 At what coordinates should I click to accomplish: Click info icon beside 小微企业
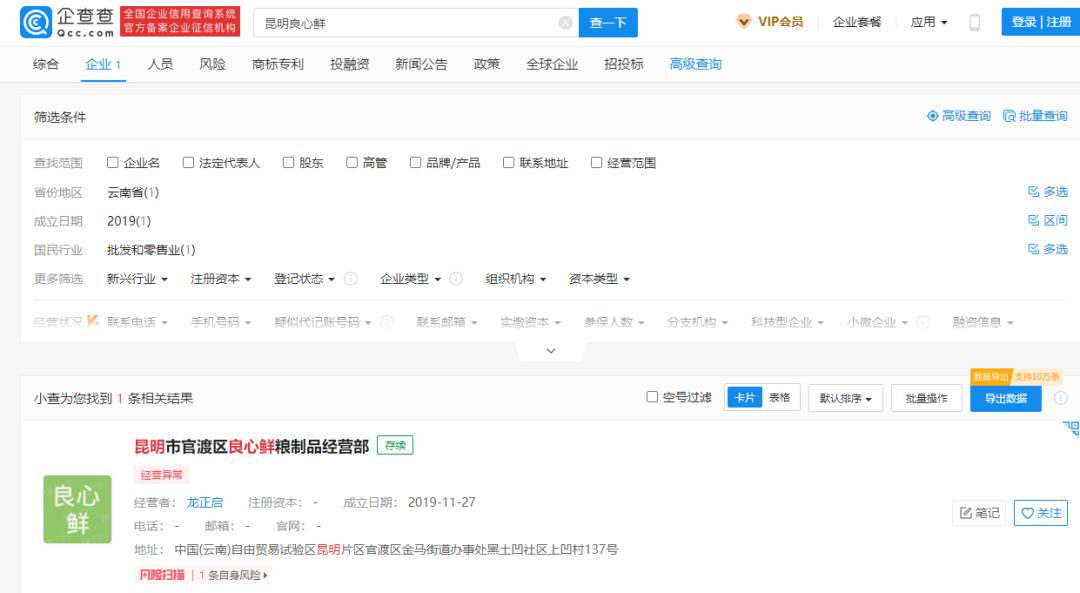924,322
